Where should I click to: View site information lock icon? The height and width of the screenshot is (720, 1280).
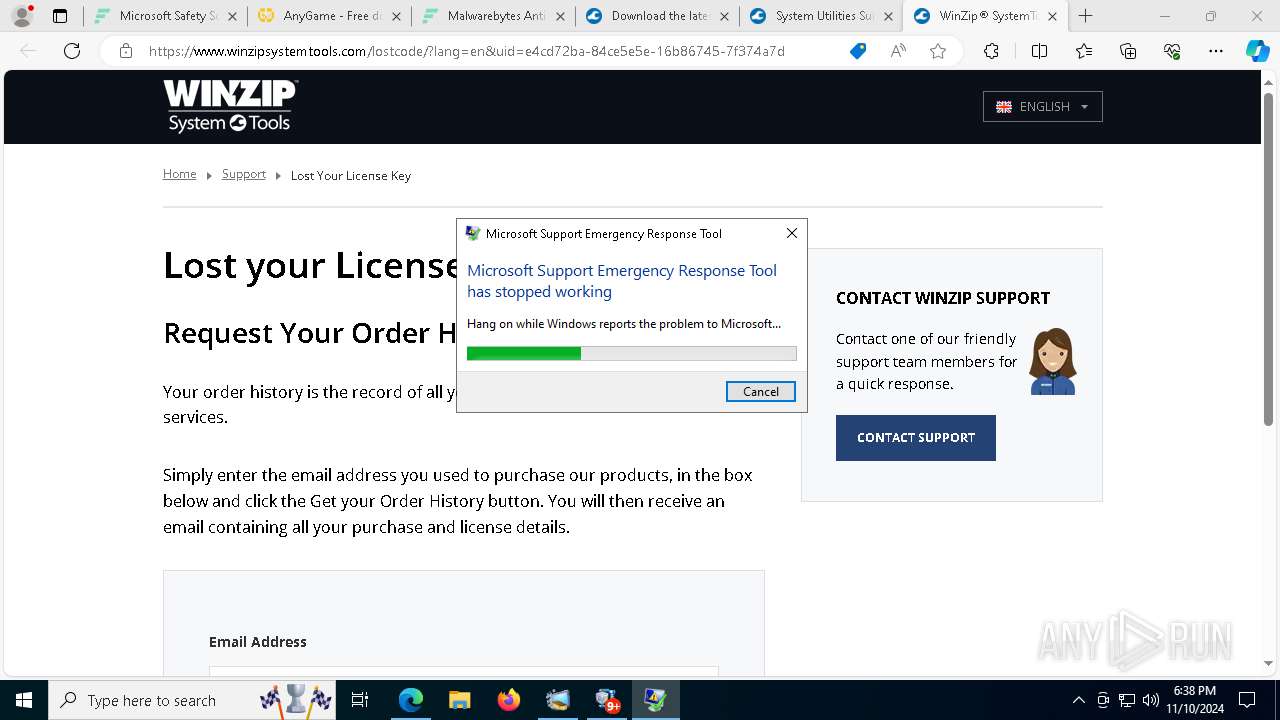(126, 52)
